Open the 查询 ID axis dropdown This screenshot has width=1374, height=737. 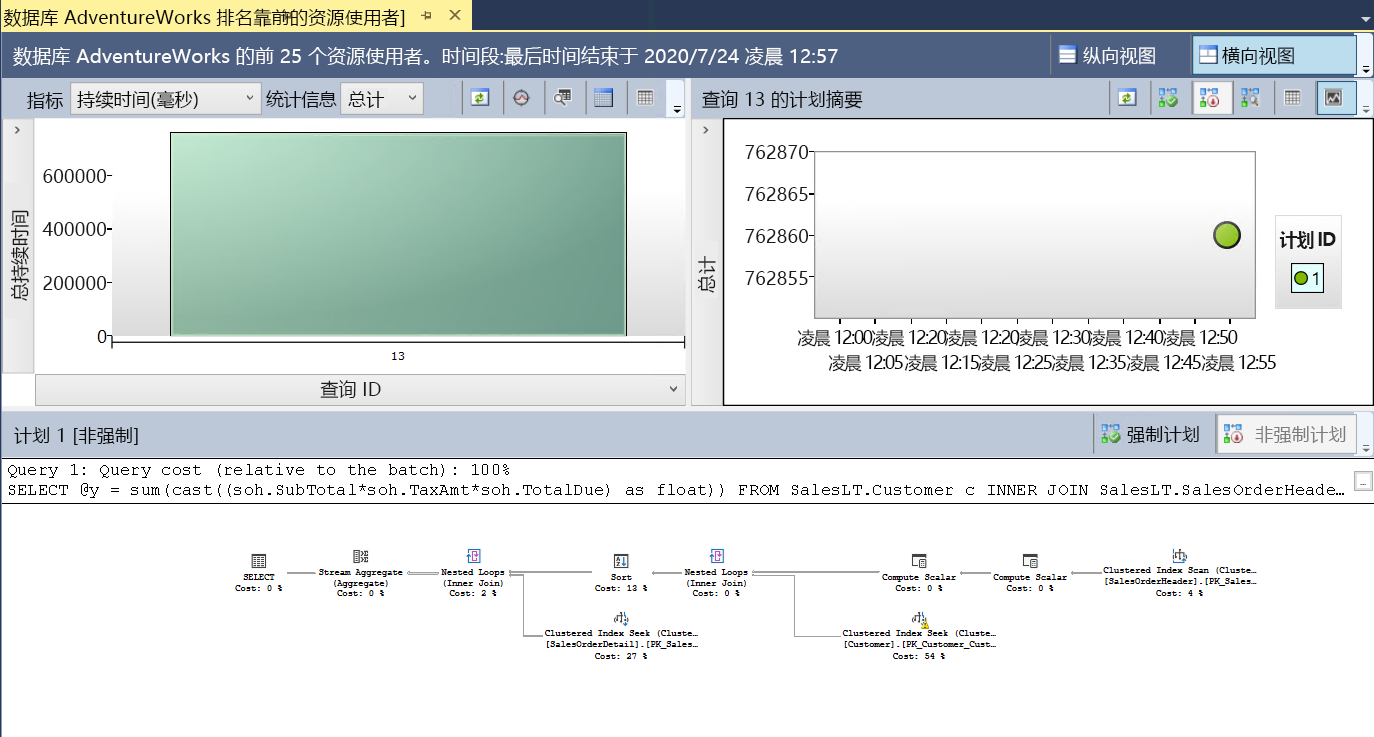click(360, 389)
